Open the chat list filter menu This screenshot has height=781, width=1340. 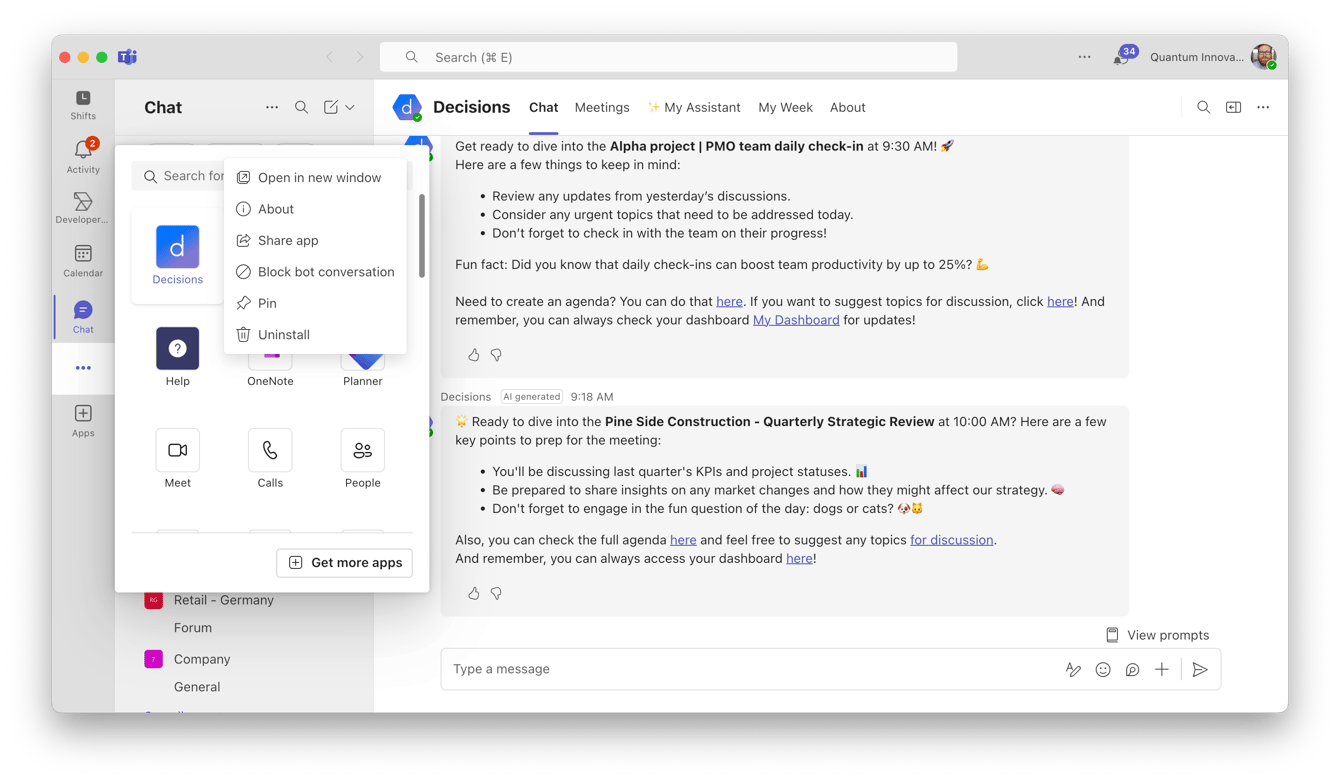(271, 107)
